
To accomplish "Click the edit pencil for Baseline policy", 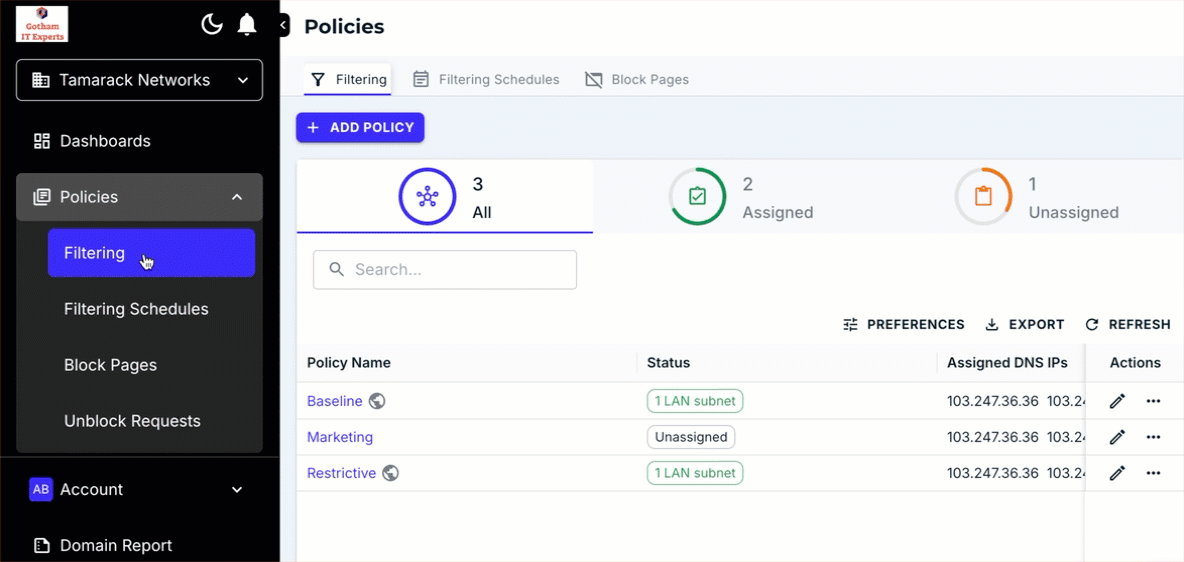I will point(1118,401).
